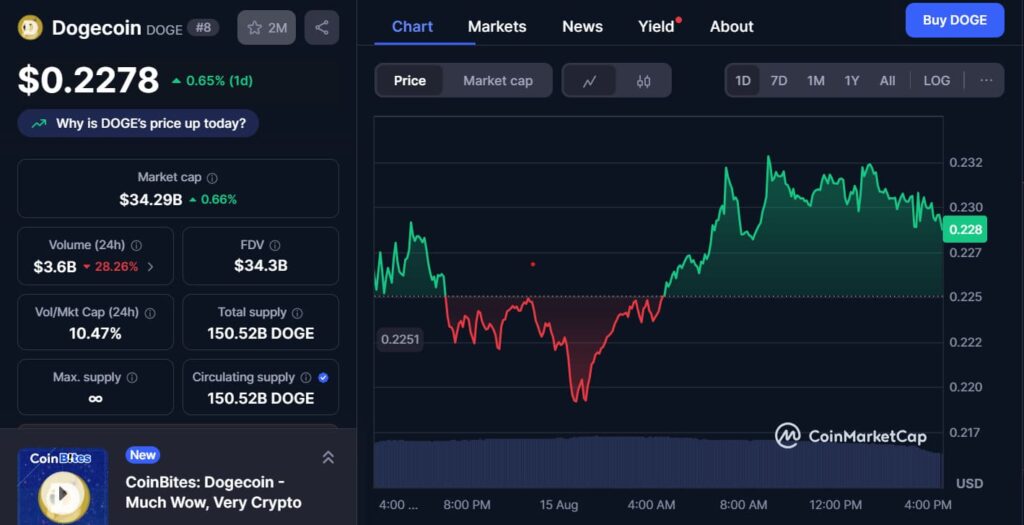Click the info icon next to FDV
Viewport: 1024px width, 525px height.
coord(274,245)
